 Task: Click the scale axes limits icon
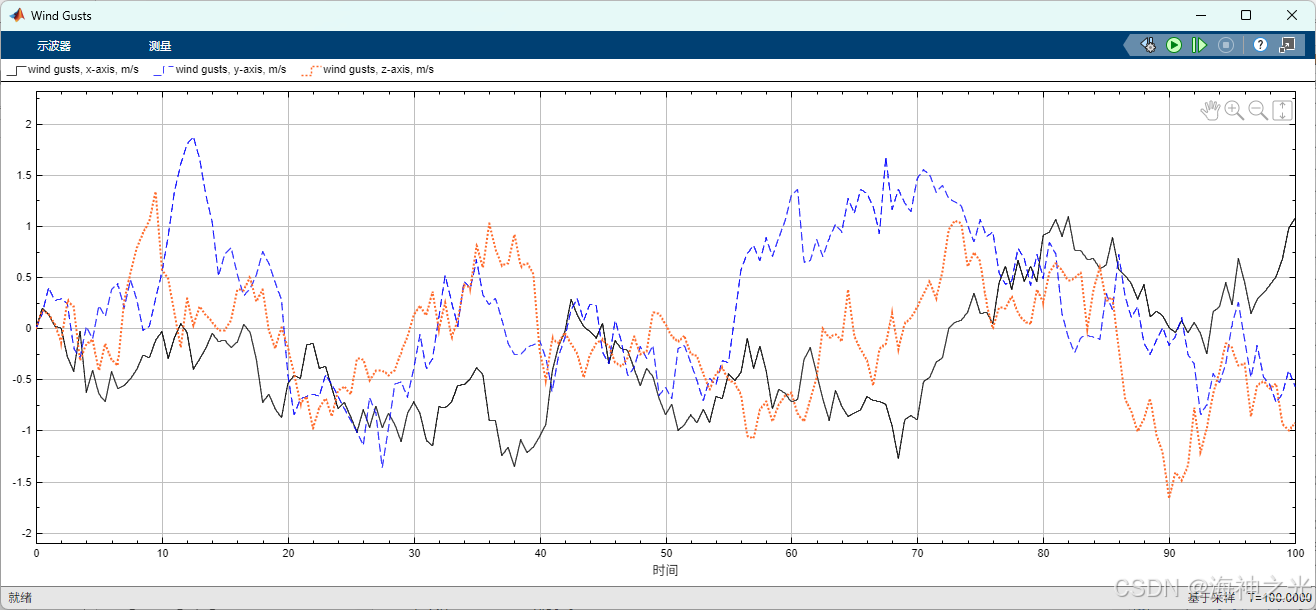1283,111
